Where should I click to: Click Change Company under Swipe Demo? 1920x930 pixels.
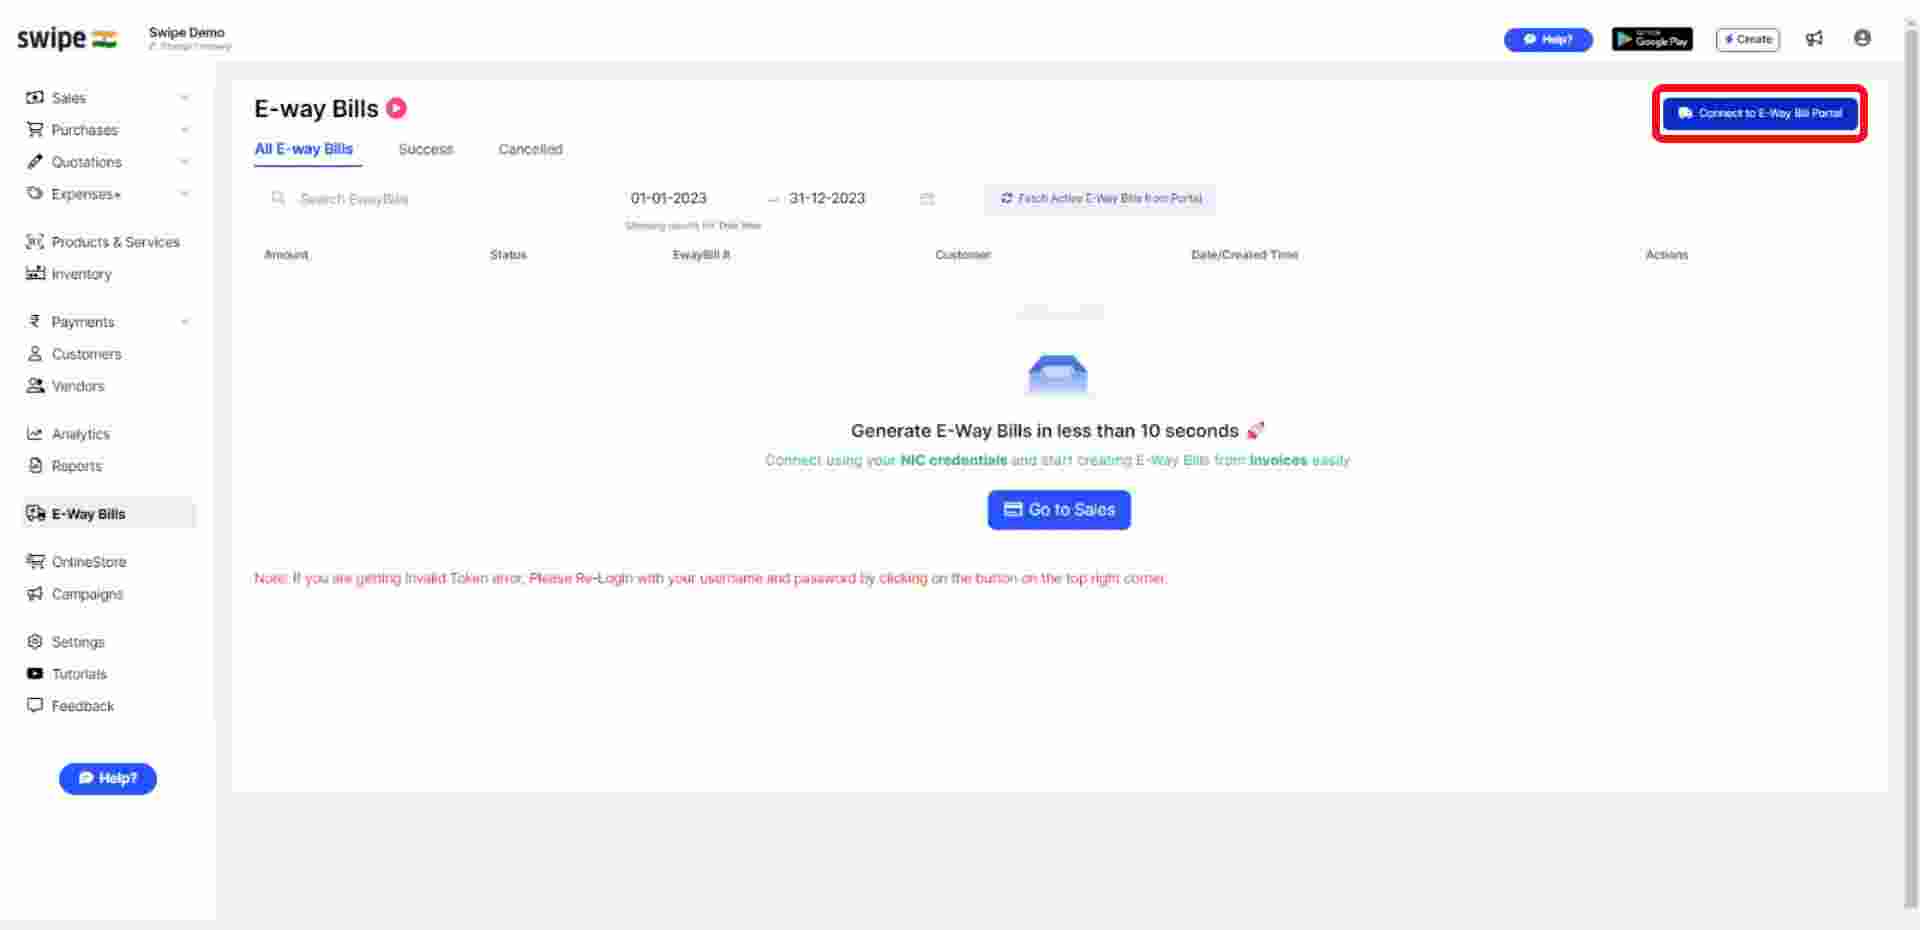point(190,46)
